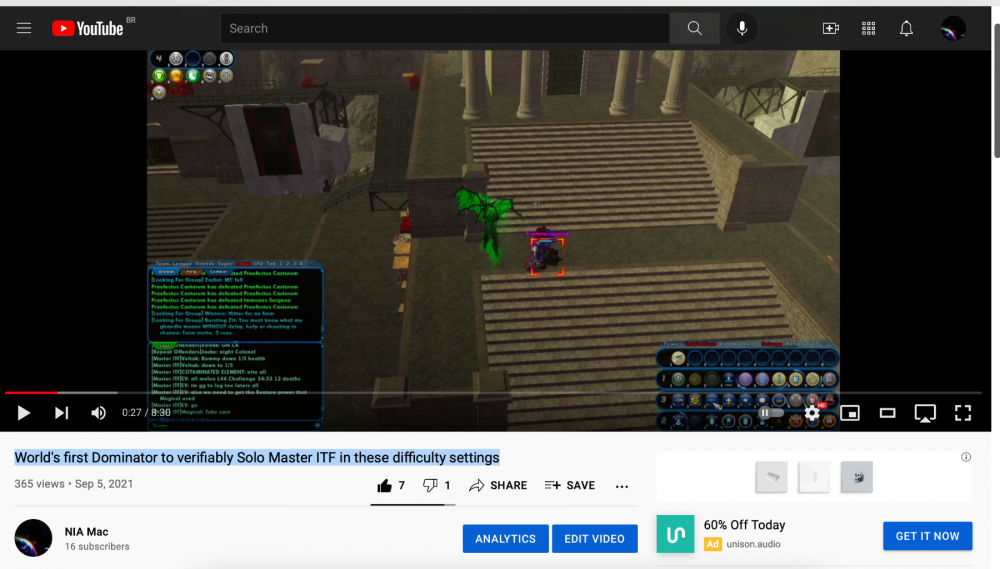
Task: Click the Sep 5, 2021 upload date
Action: (104, 484)
